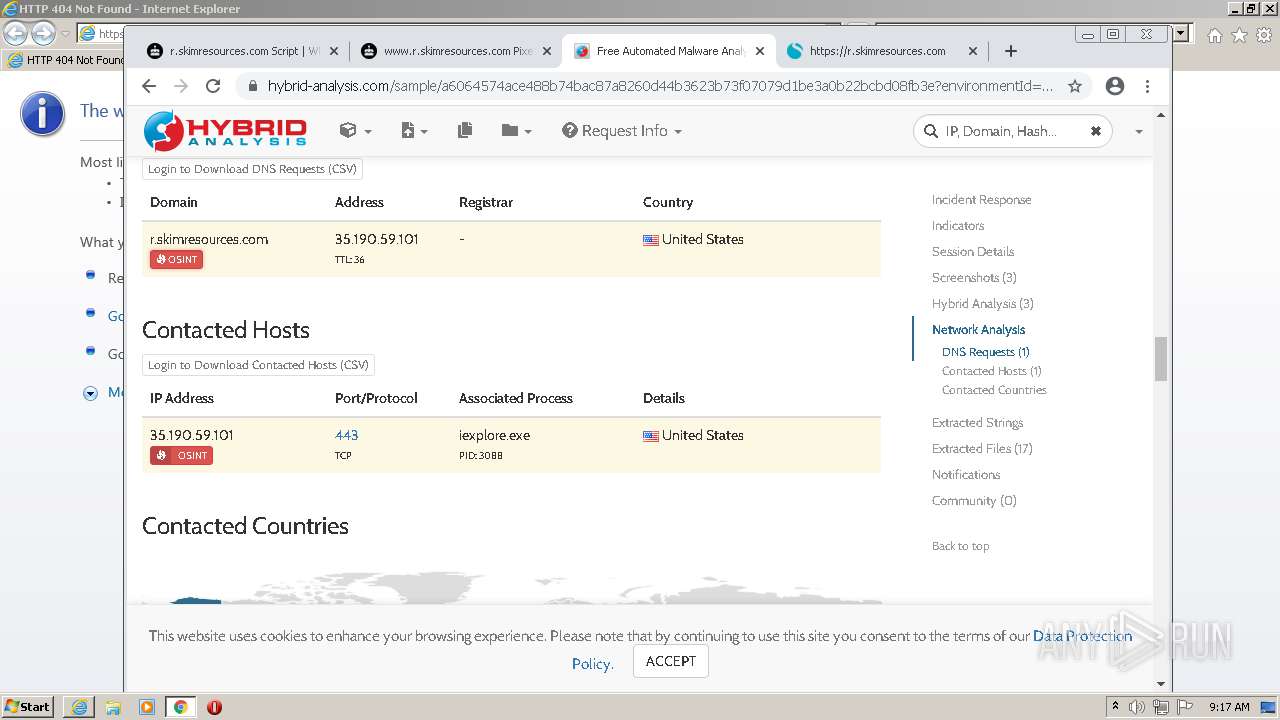Jump to Contacted Countries subsection
The image size is (1280, 720).
pyautogui.click(x=994, y=390)
